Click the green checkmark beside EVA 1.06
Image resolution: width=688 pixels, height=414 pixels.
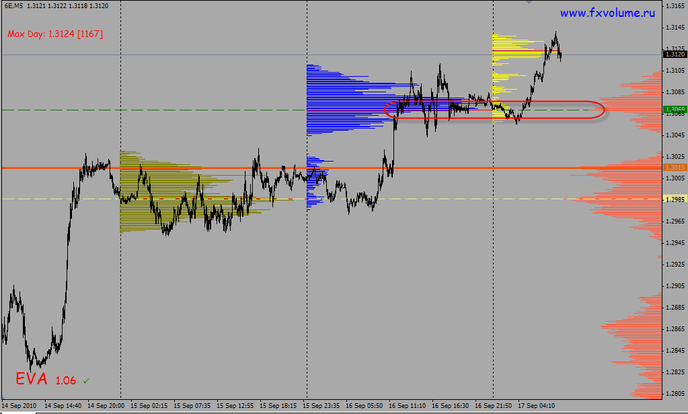click(x=86, y=381)
